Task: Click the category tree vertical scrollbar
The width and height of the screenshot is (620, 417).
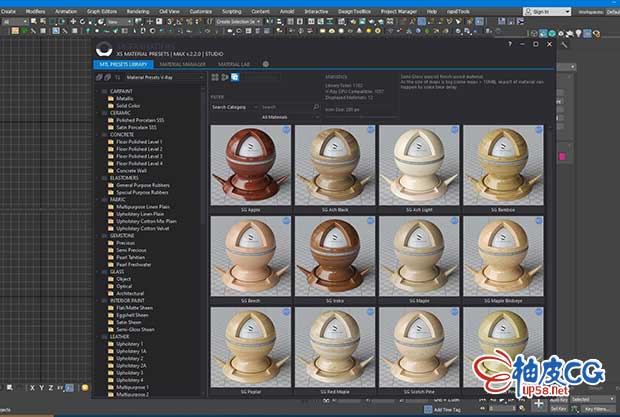Action: [203, 158]
